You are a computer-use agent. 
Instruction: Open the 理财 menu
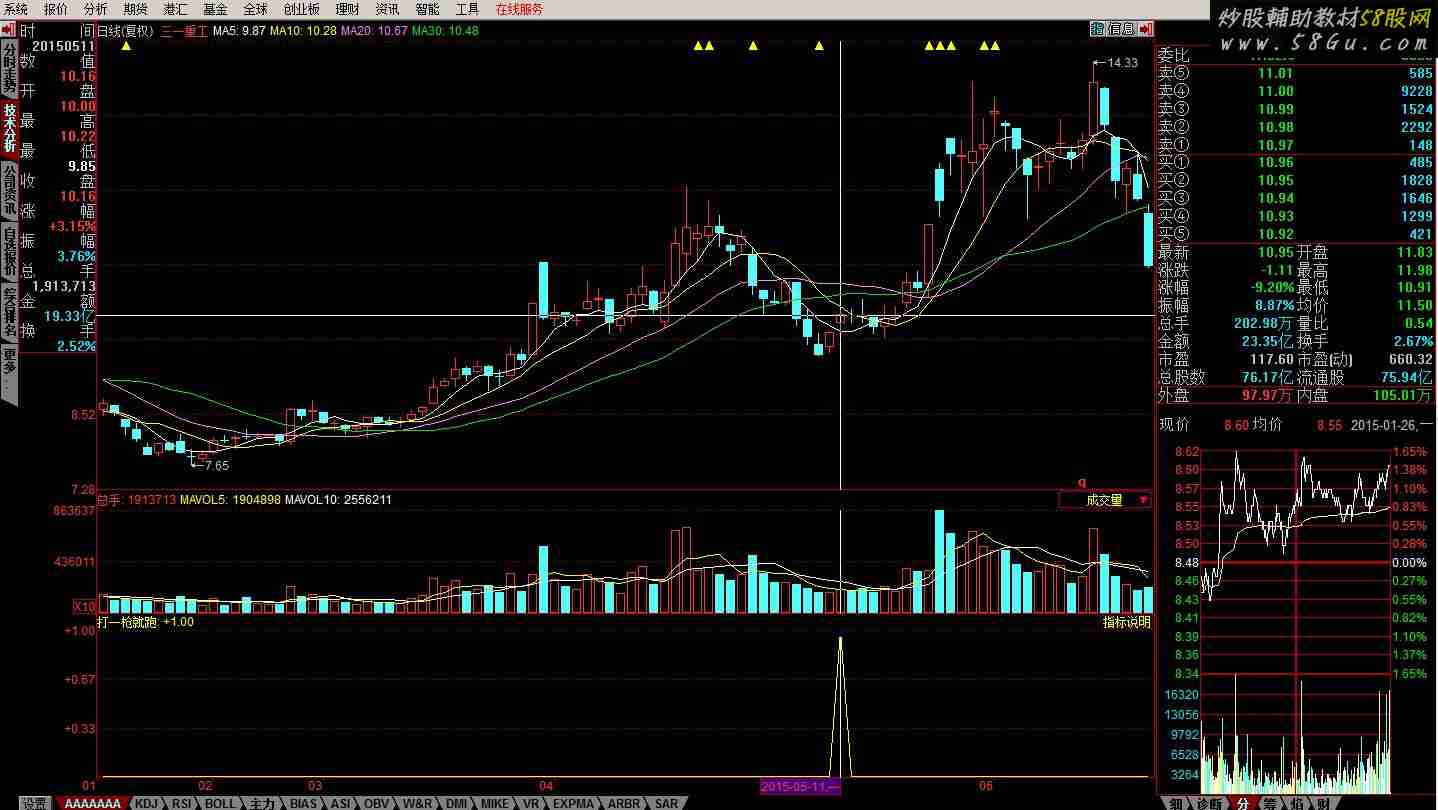(347, 9)
